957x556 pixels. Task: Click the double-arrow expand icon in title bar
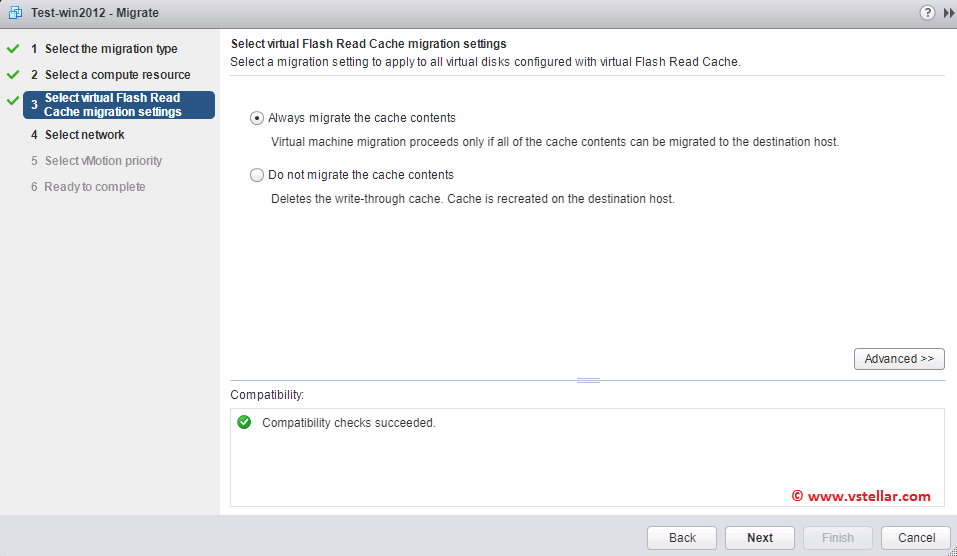tap(949, 13)
